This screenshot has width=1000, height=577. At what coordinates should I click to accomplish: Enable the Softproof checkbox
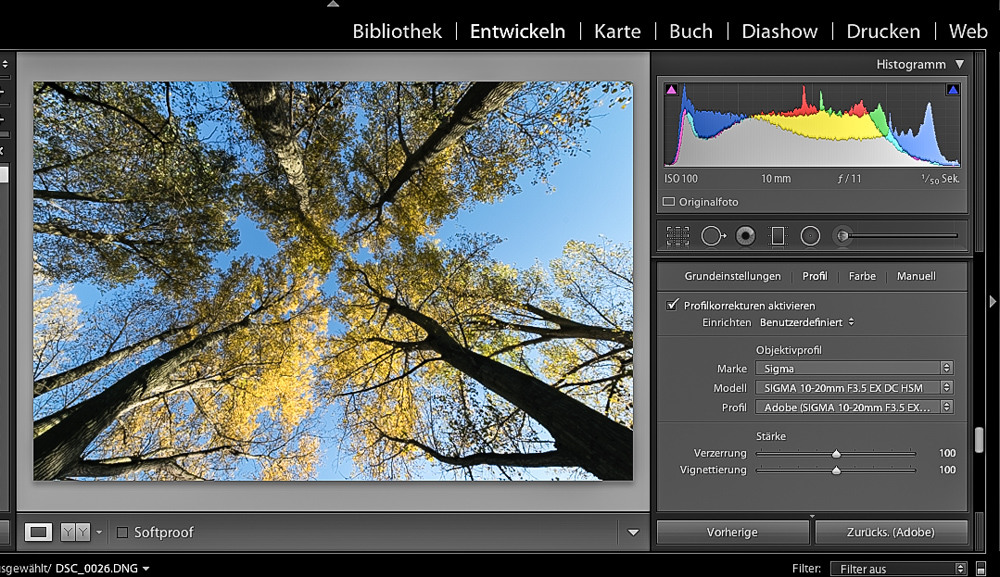tap(123, 533)
